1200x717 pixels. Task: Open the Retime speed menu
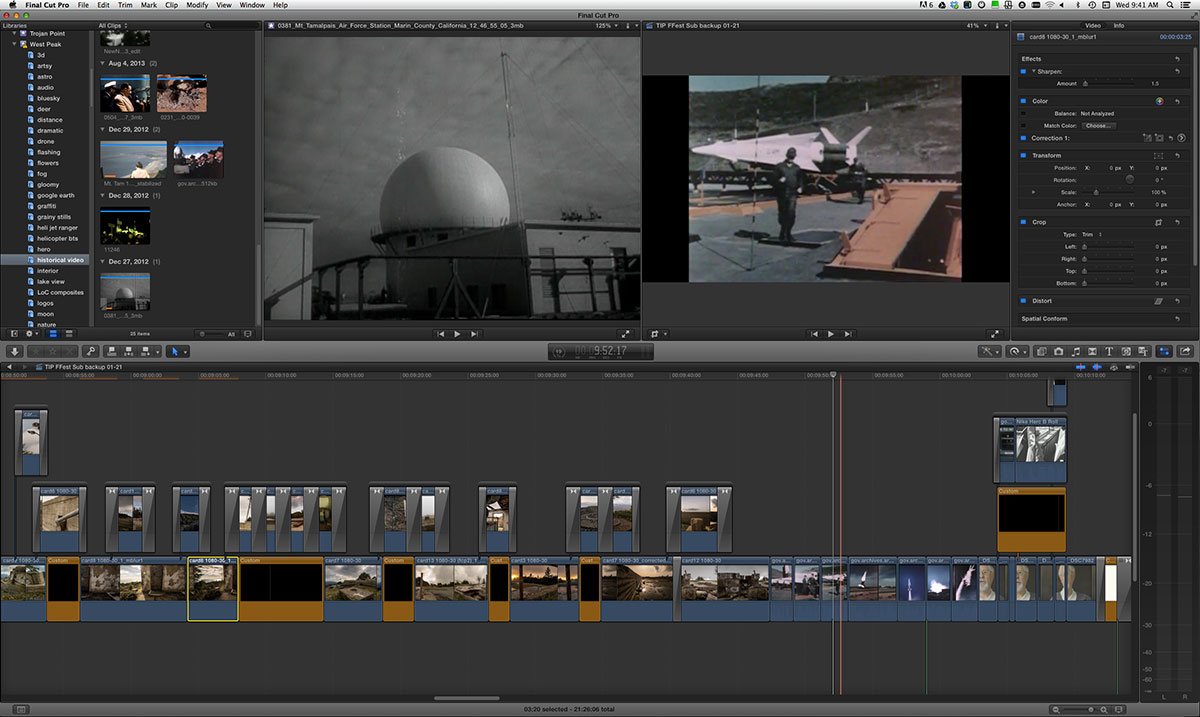pos(1018,351)
